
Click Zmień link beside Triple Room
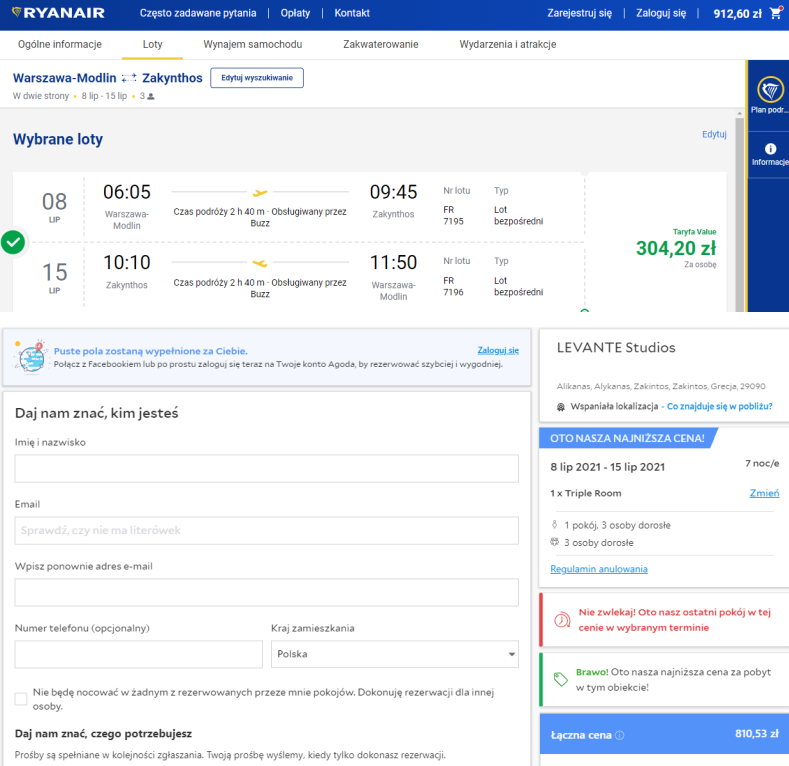(x=764, y=493)
